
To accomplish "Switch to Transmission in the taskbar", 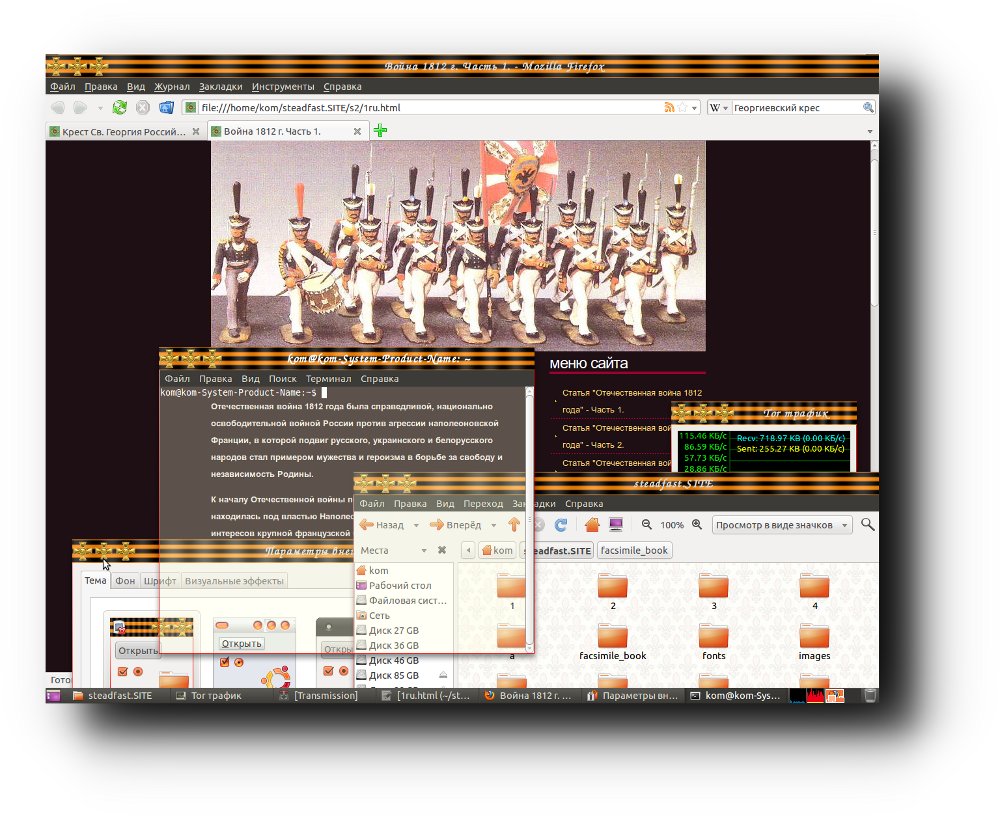I will pyautogui.click(x=319, y=695).
